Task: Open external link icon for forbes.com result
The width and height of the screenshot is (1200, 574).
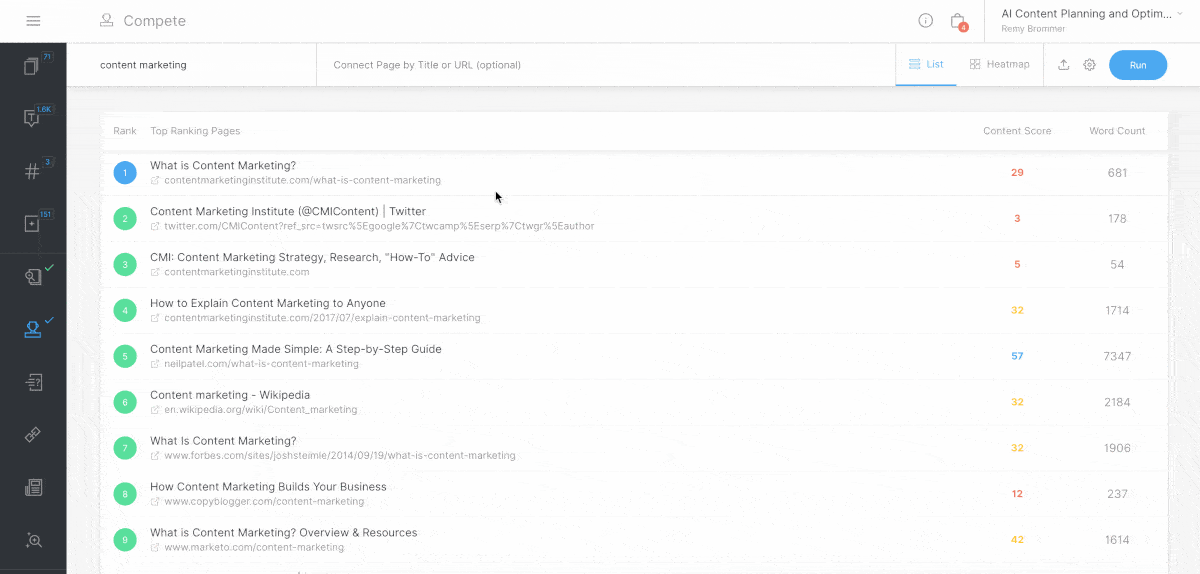Action: (x=155, y=456)
